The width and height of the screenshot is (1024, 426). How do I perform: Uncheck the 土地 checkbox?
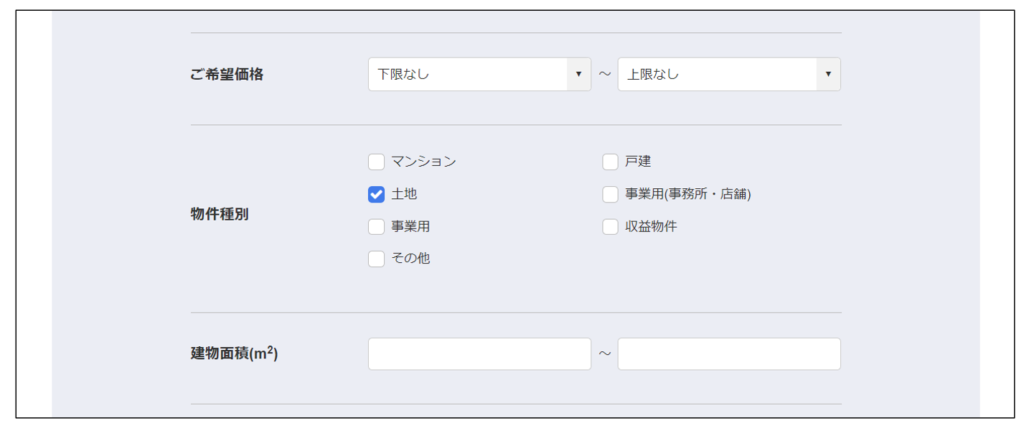[376, 194]
